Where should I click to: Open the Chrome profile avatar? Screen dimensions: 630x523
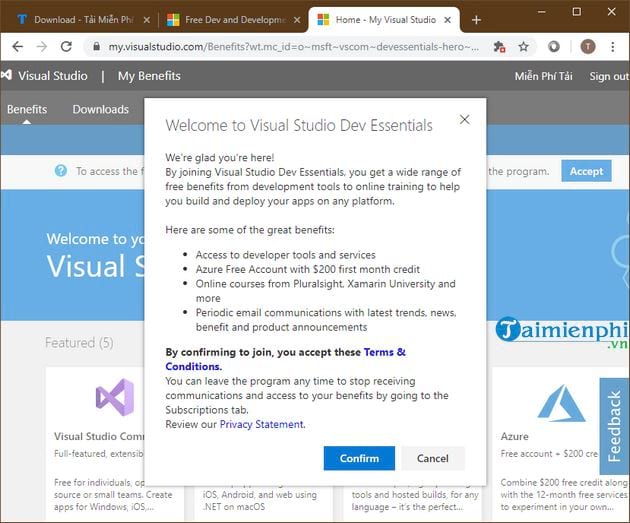coord(588,47)
